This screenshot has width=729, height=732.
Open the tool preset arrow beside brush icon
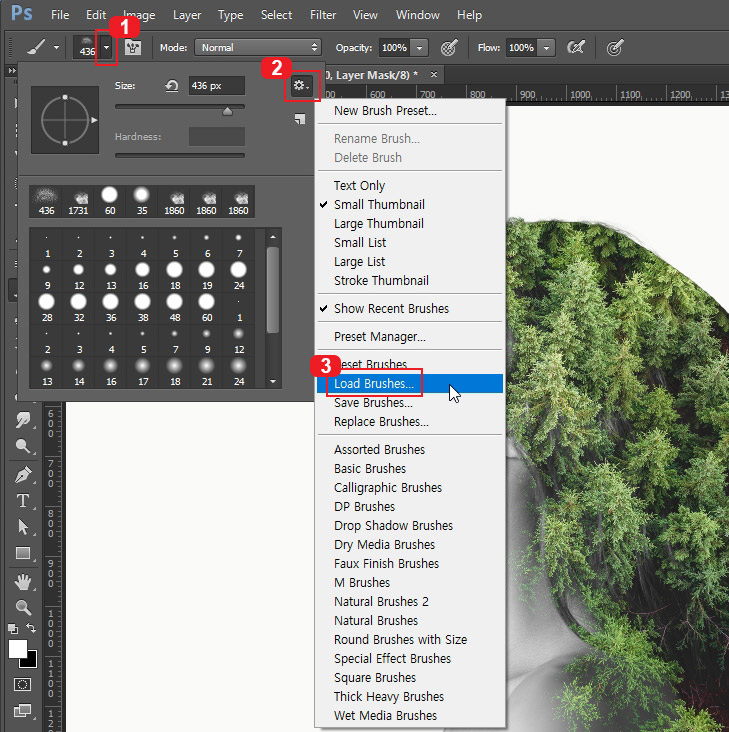point(56,47)
